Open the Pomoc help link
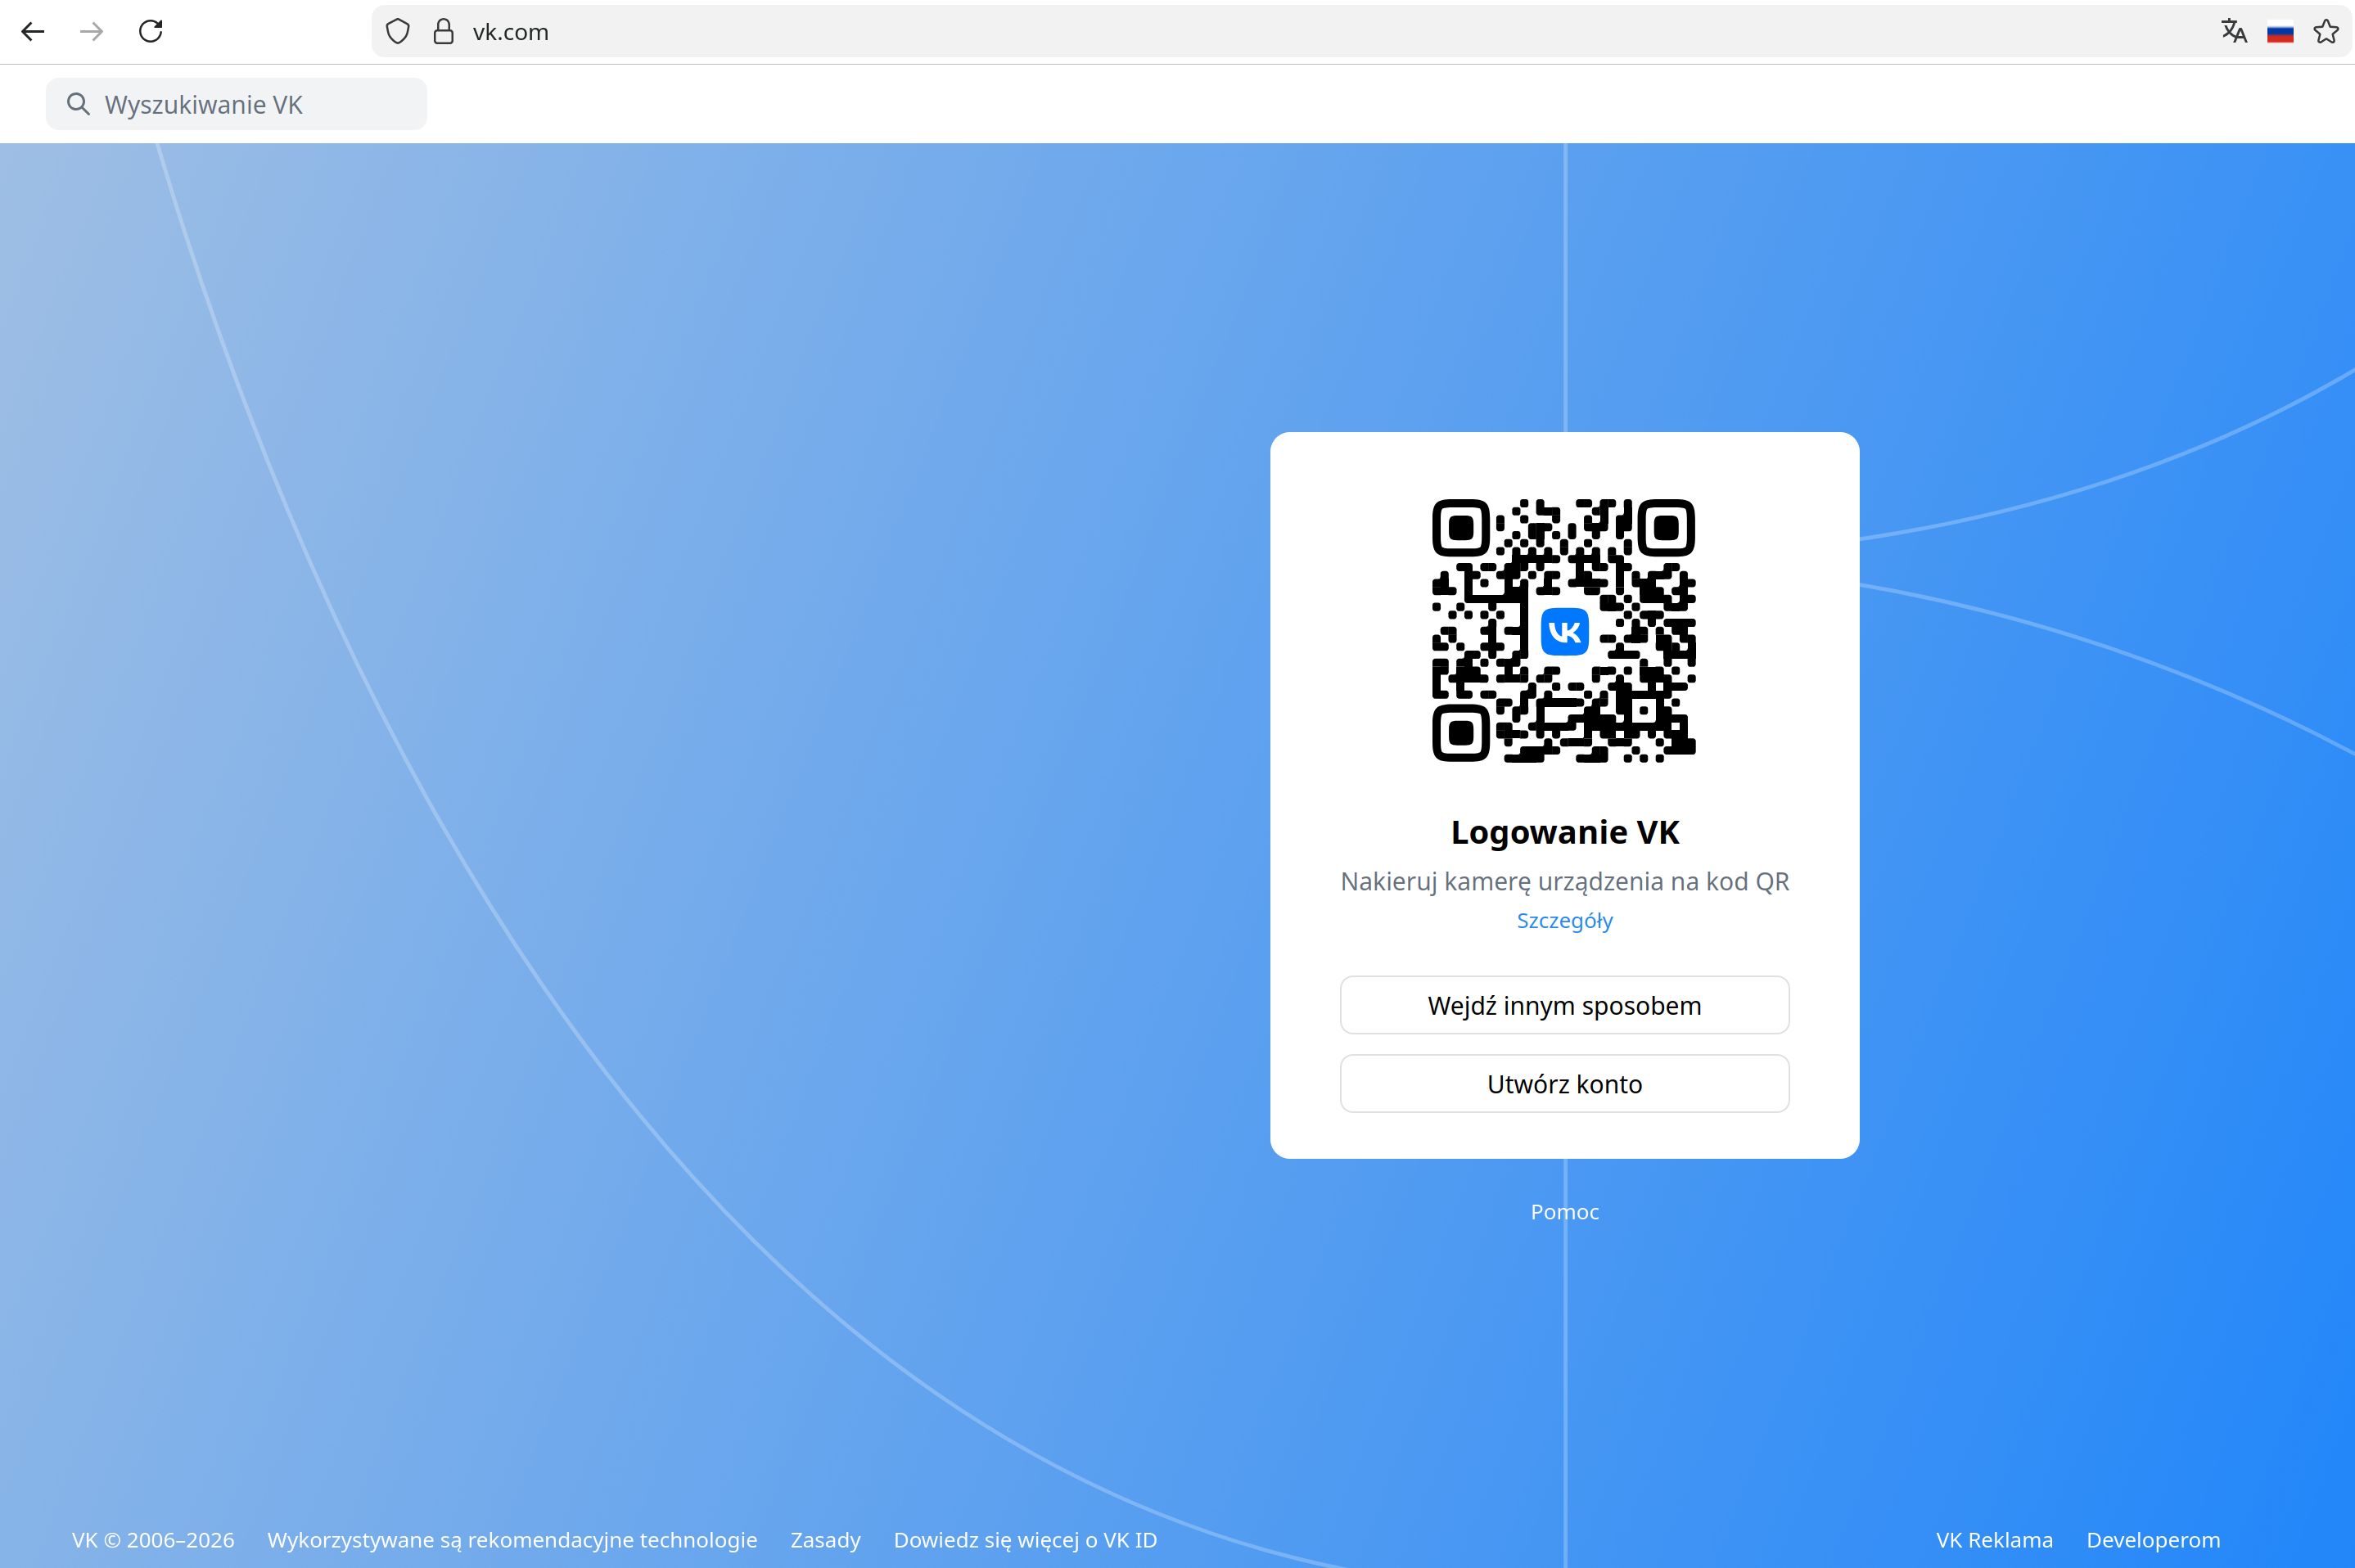This screenshot has width=2355, height=1568. pyautogui.click(x=1564, y=1212)
